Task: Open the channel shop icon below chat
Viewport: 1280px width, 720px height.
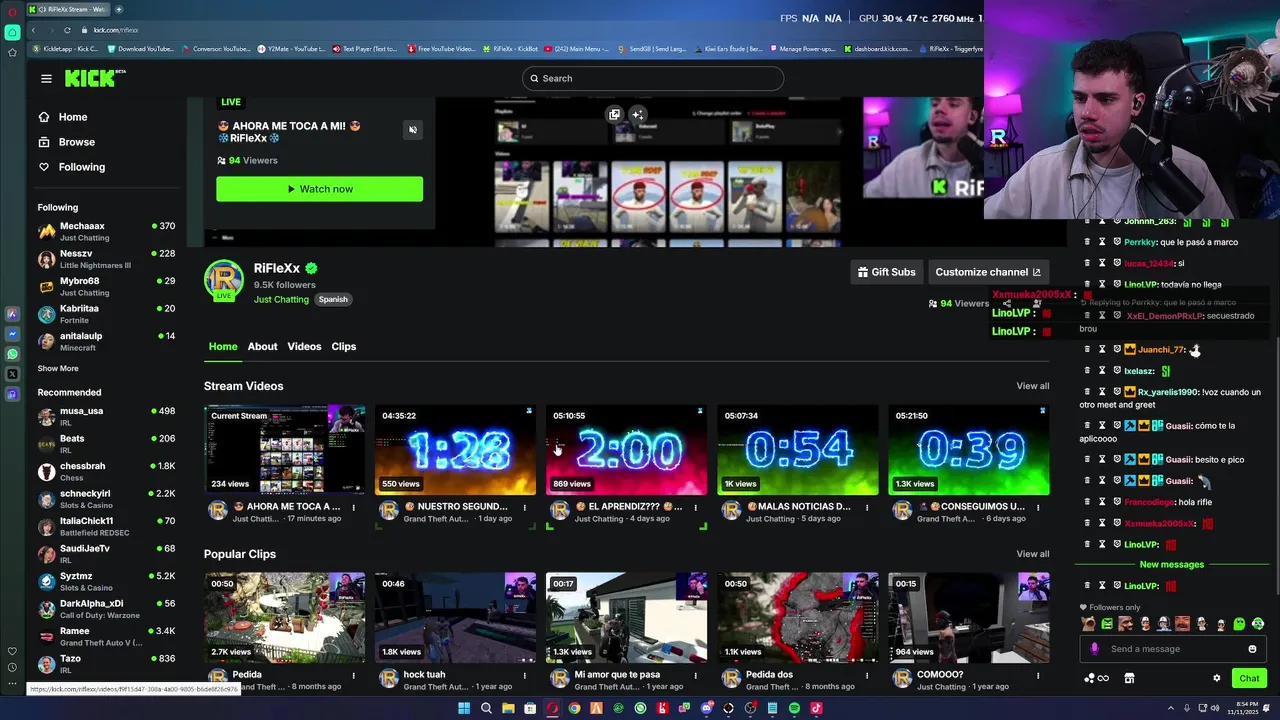Action: pos(1129,678)
